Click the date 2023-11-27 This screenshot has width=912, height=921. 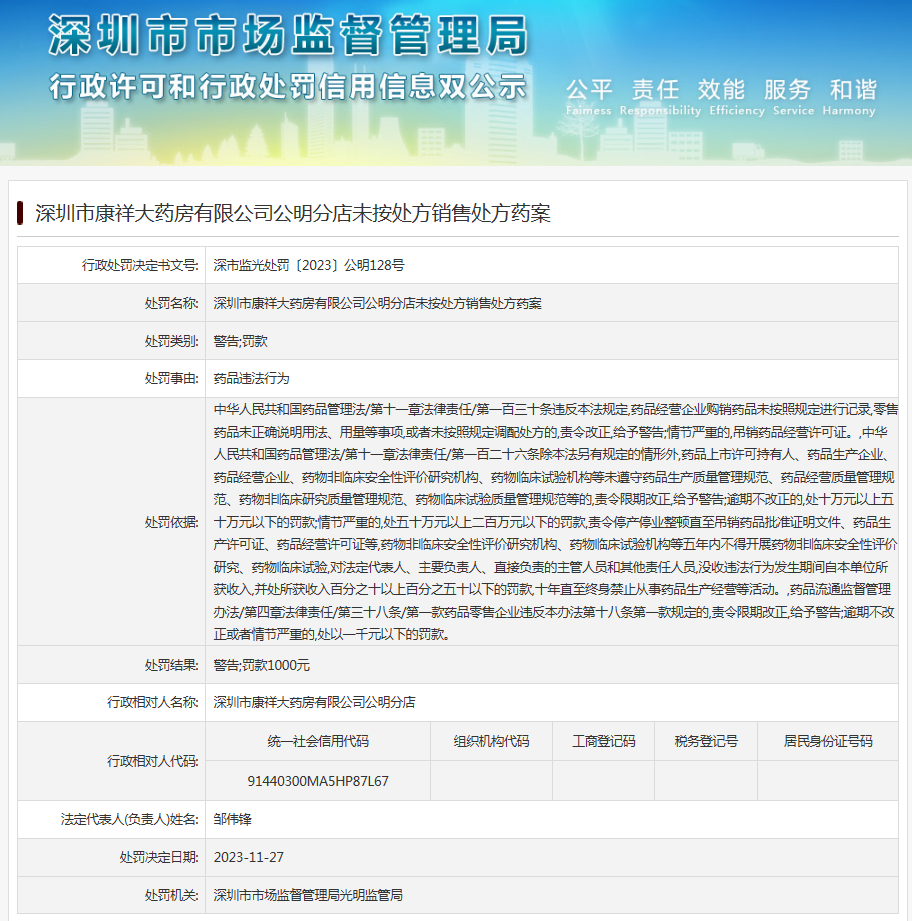[x=248, y=858]
